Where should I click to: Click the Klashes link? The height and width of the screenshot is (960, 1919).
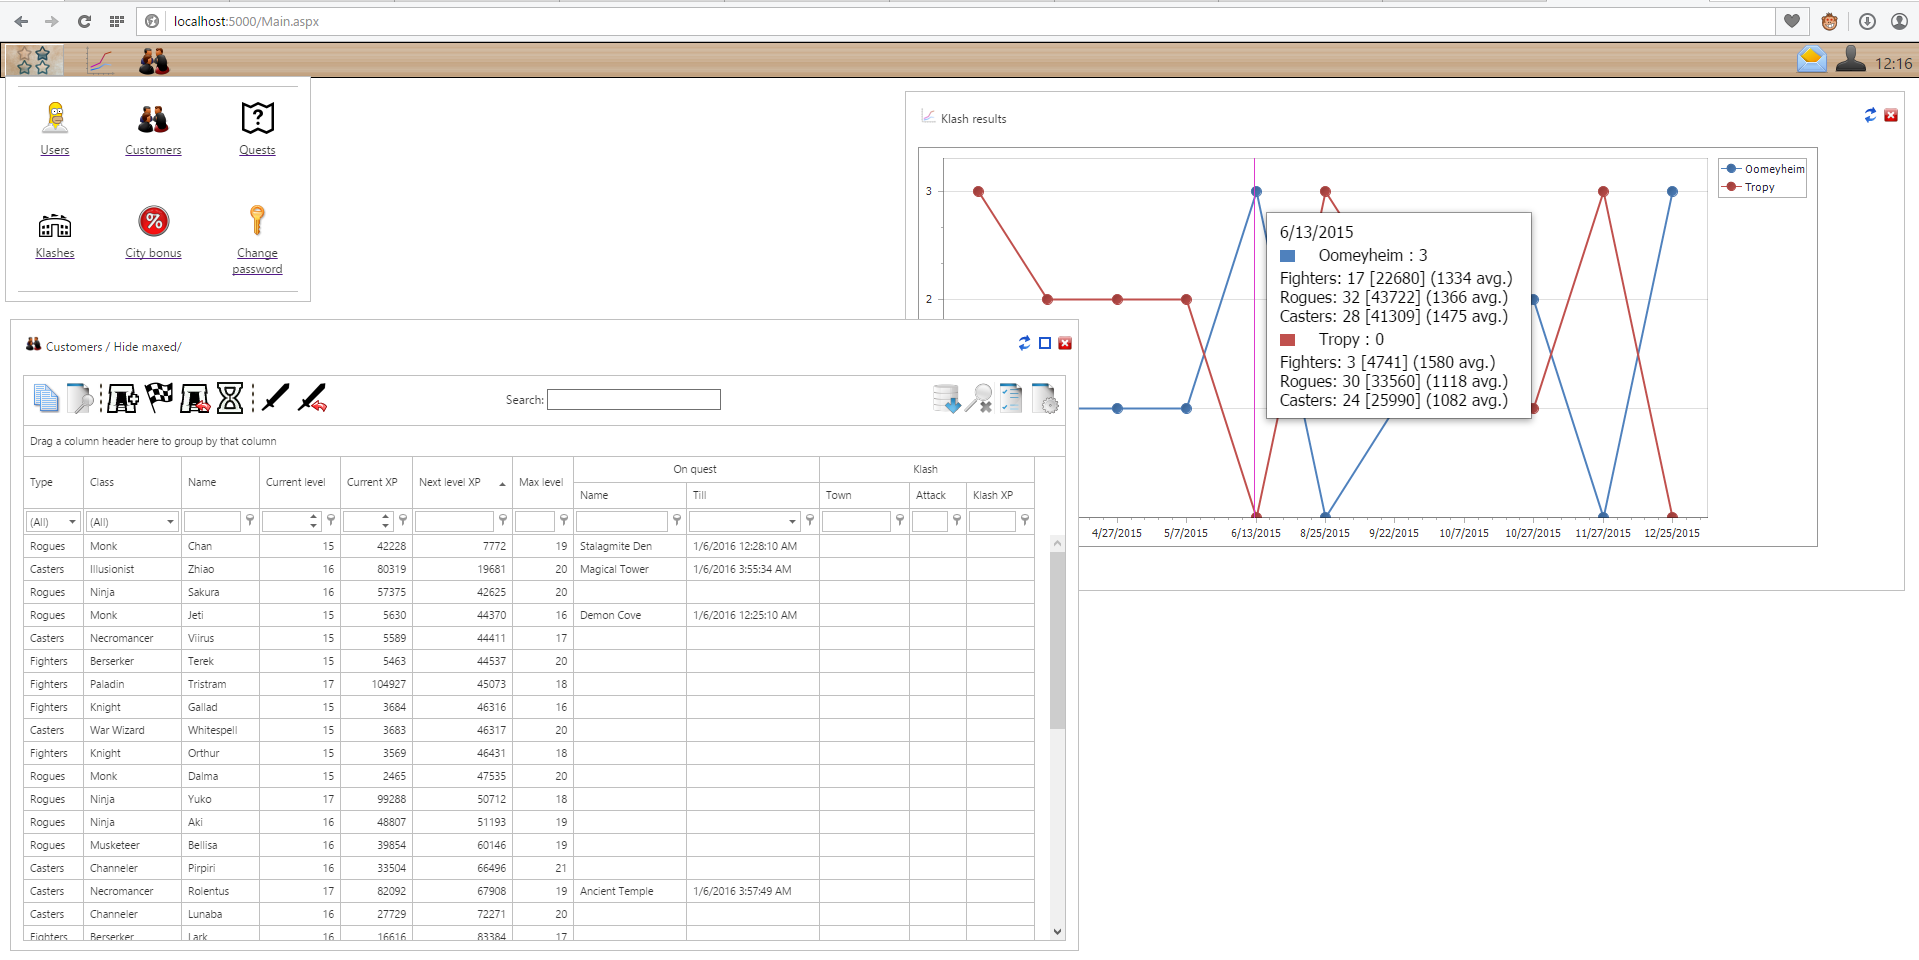click(x=55, y=253)
